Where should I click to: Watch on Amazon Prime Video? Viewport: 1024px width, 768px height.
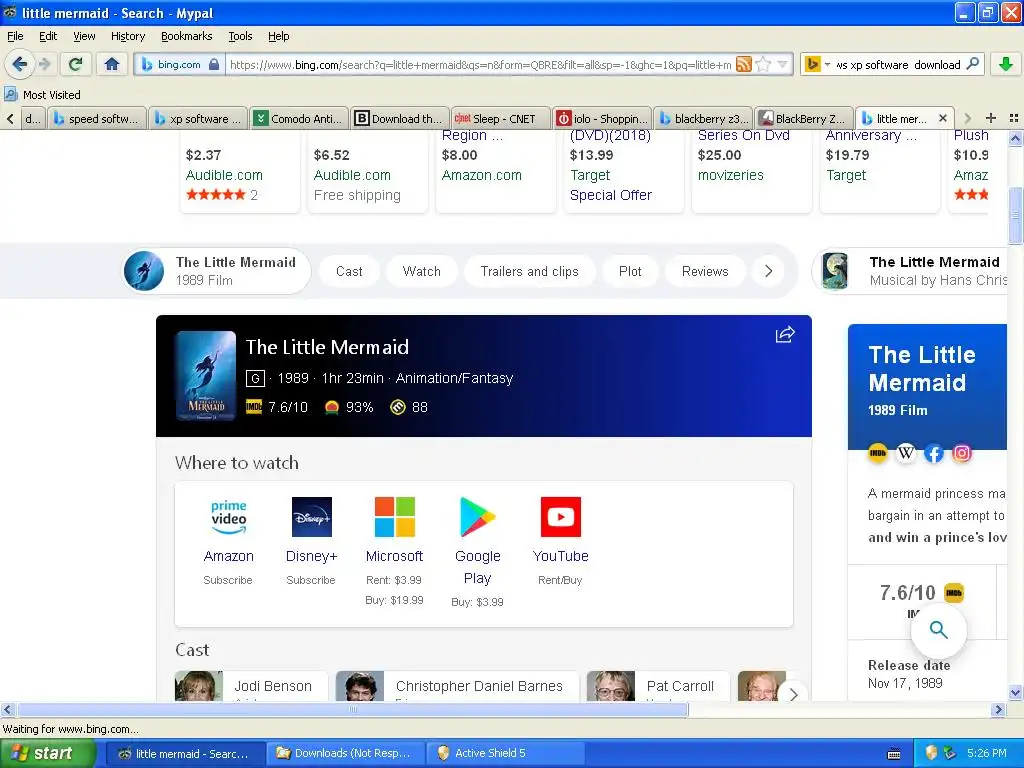[228, 541]
